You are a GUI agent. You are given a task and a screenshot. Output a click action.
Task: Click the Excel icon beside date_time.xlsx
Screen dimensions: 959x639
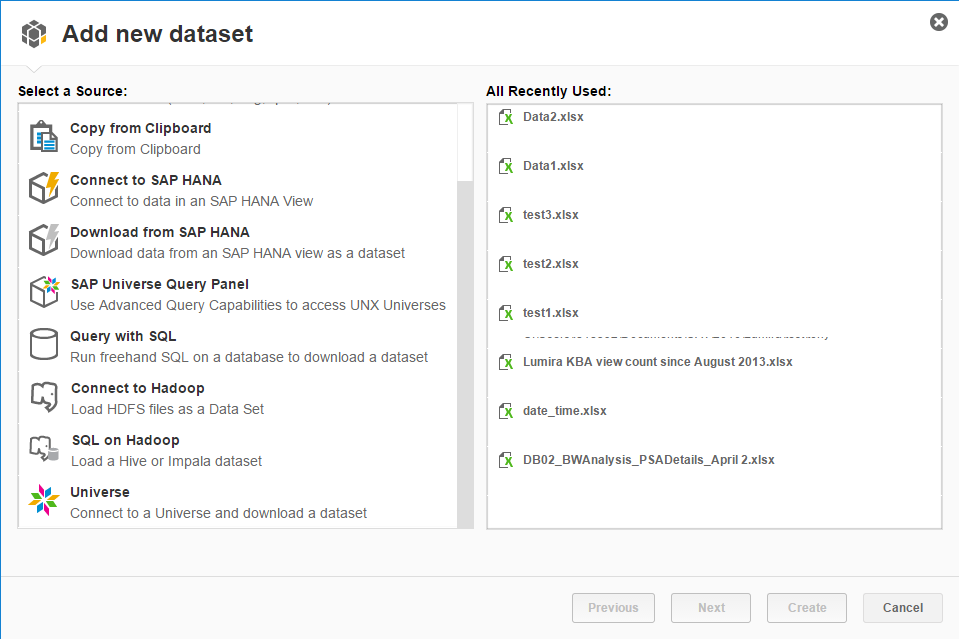[x=506, y=411]
